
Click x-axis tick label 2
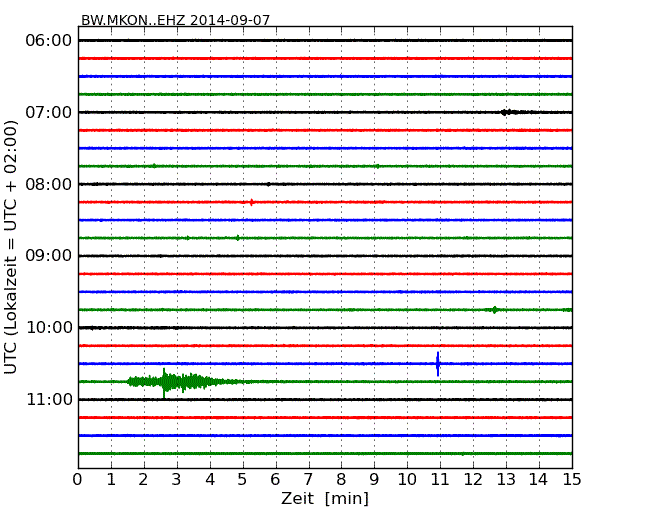pos(143,479)
